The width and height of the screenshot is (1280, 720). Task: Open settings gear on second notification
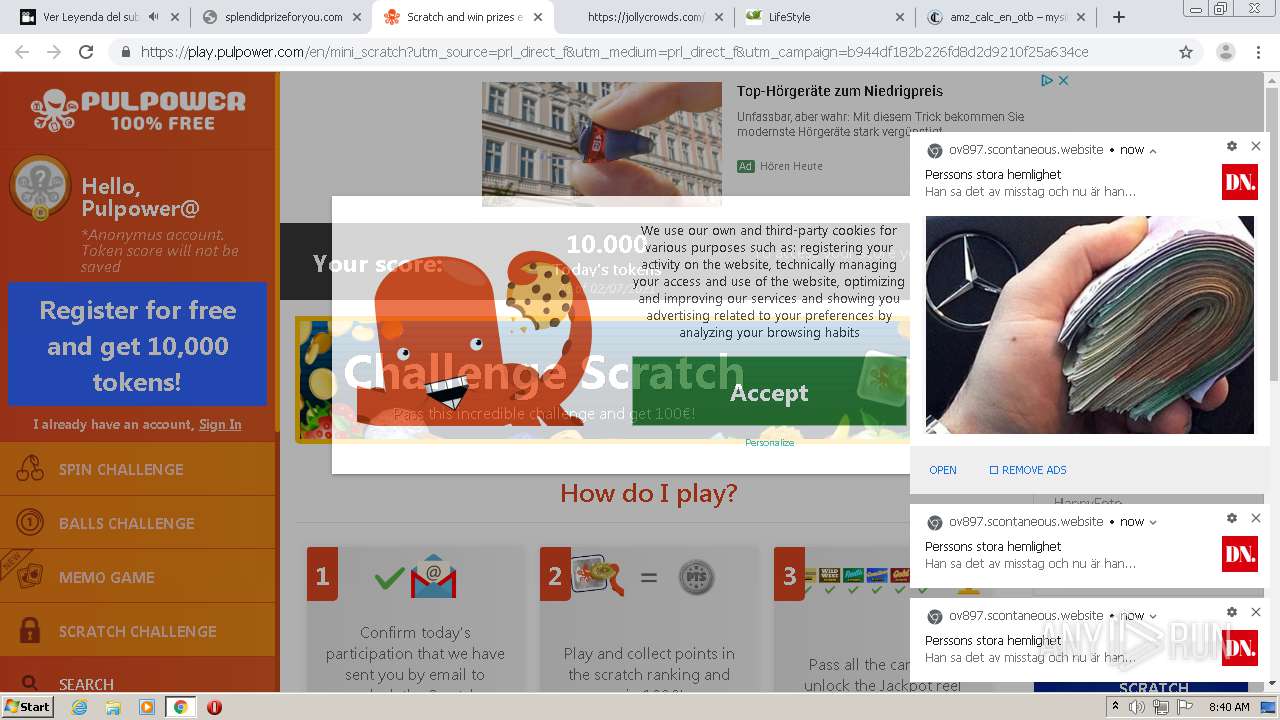(1232, 518)
